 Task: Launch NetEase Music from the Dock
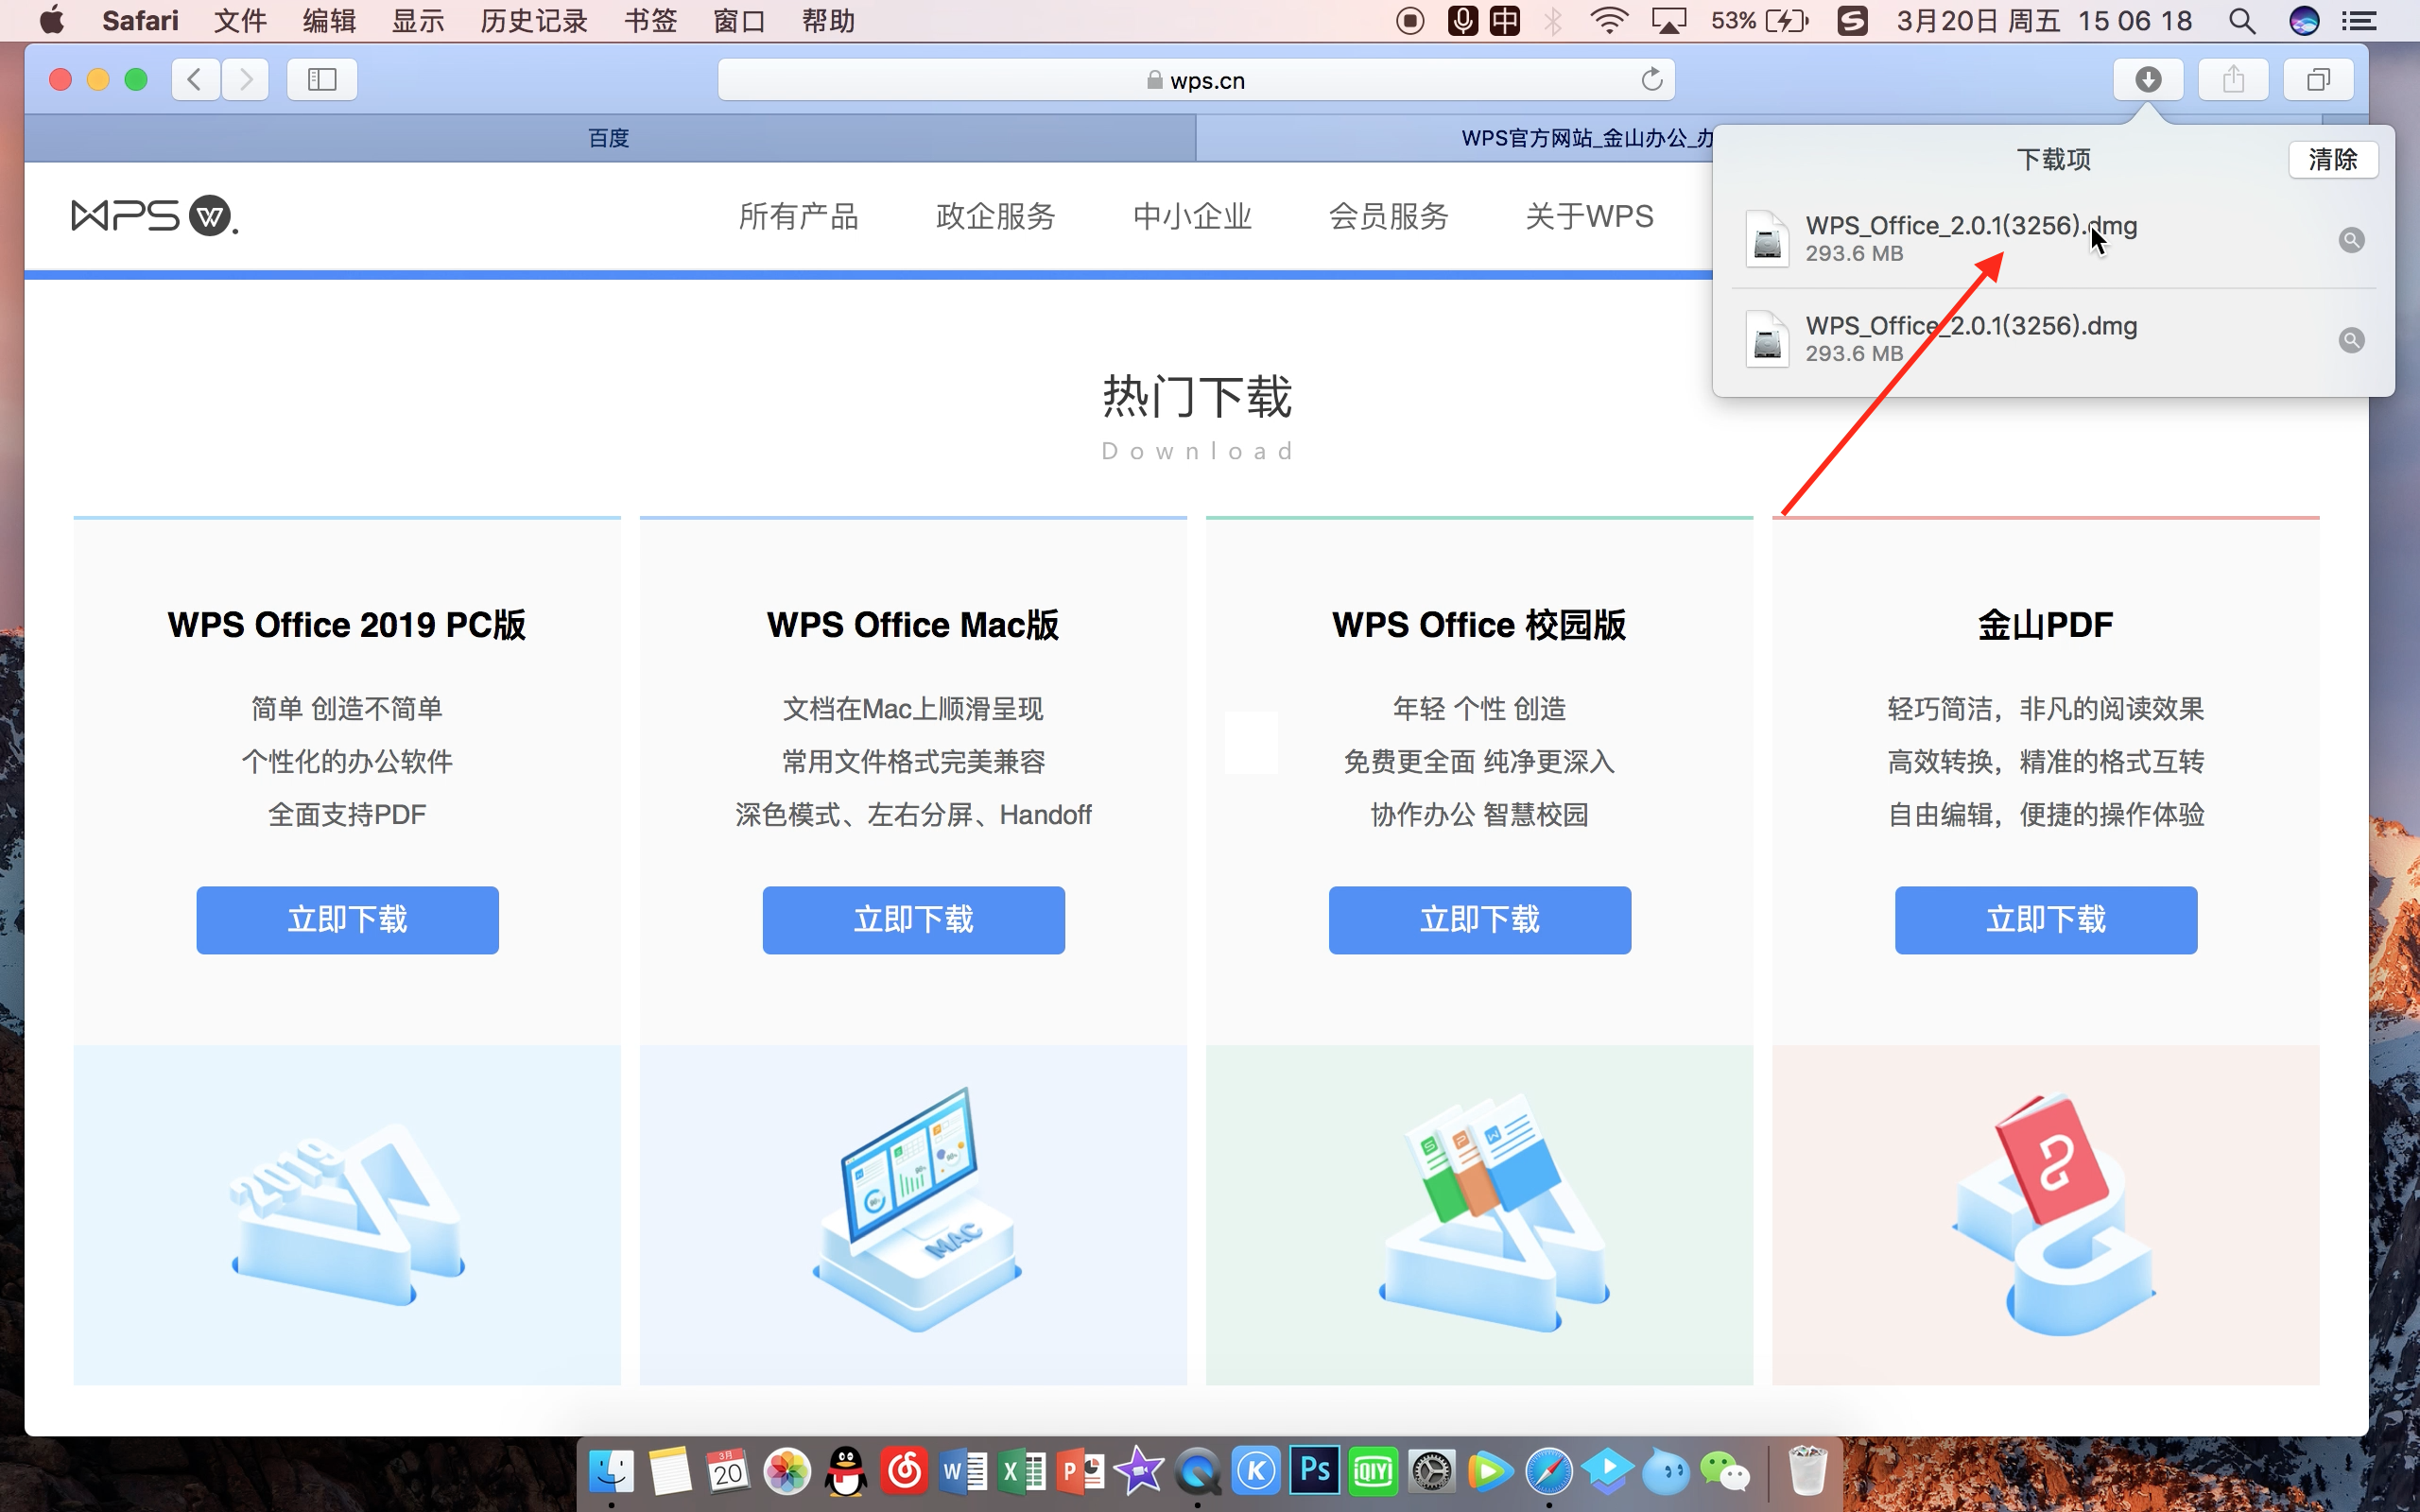(905, 1472)
